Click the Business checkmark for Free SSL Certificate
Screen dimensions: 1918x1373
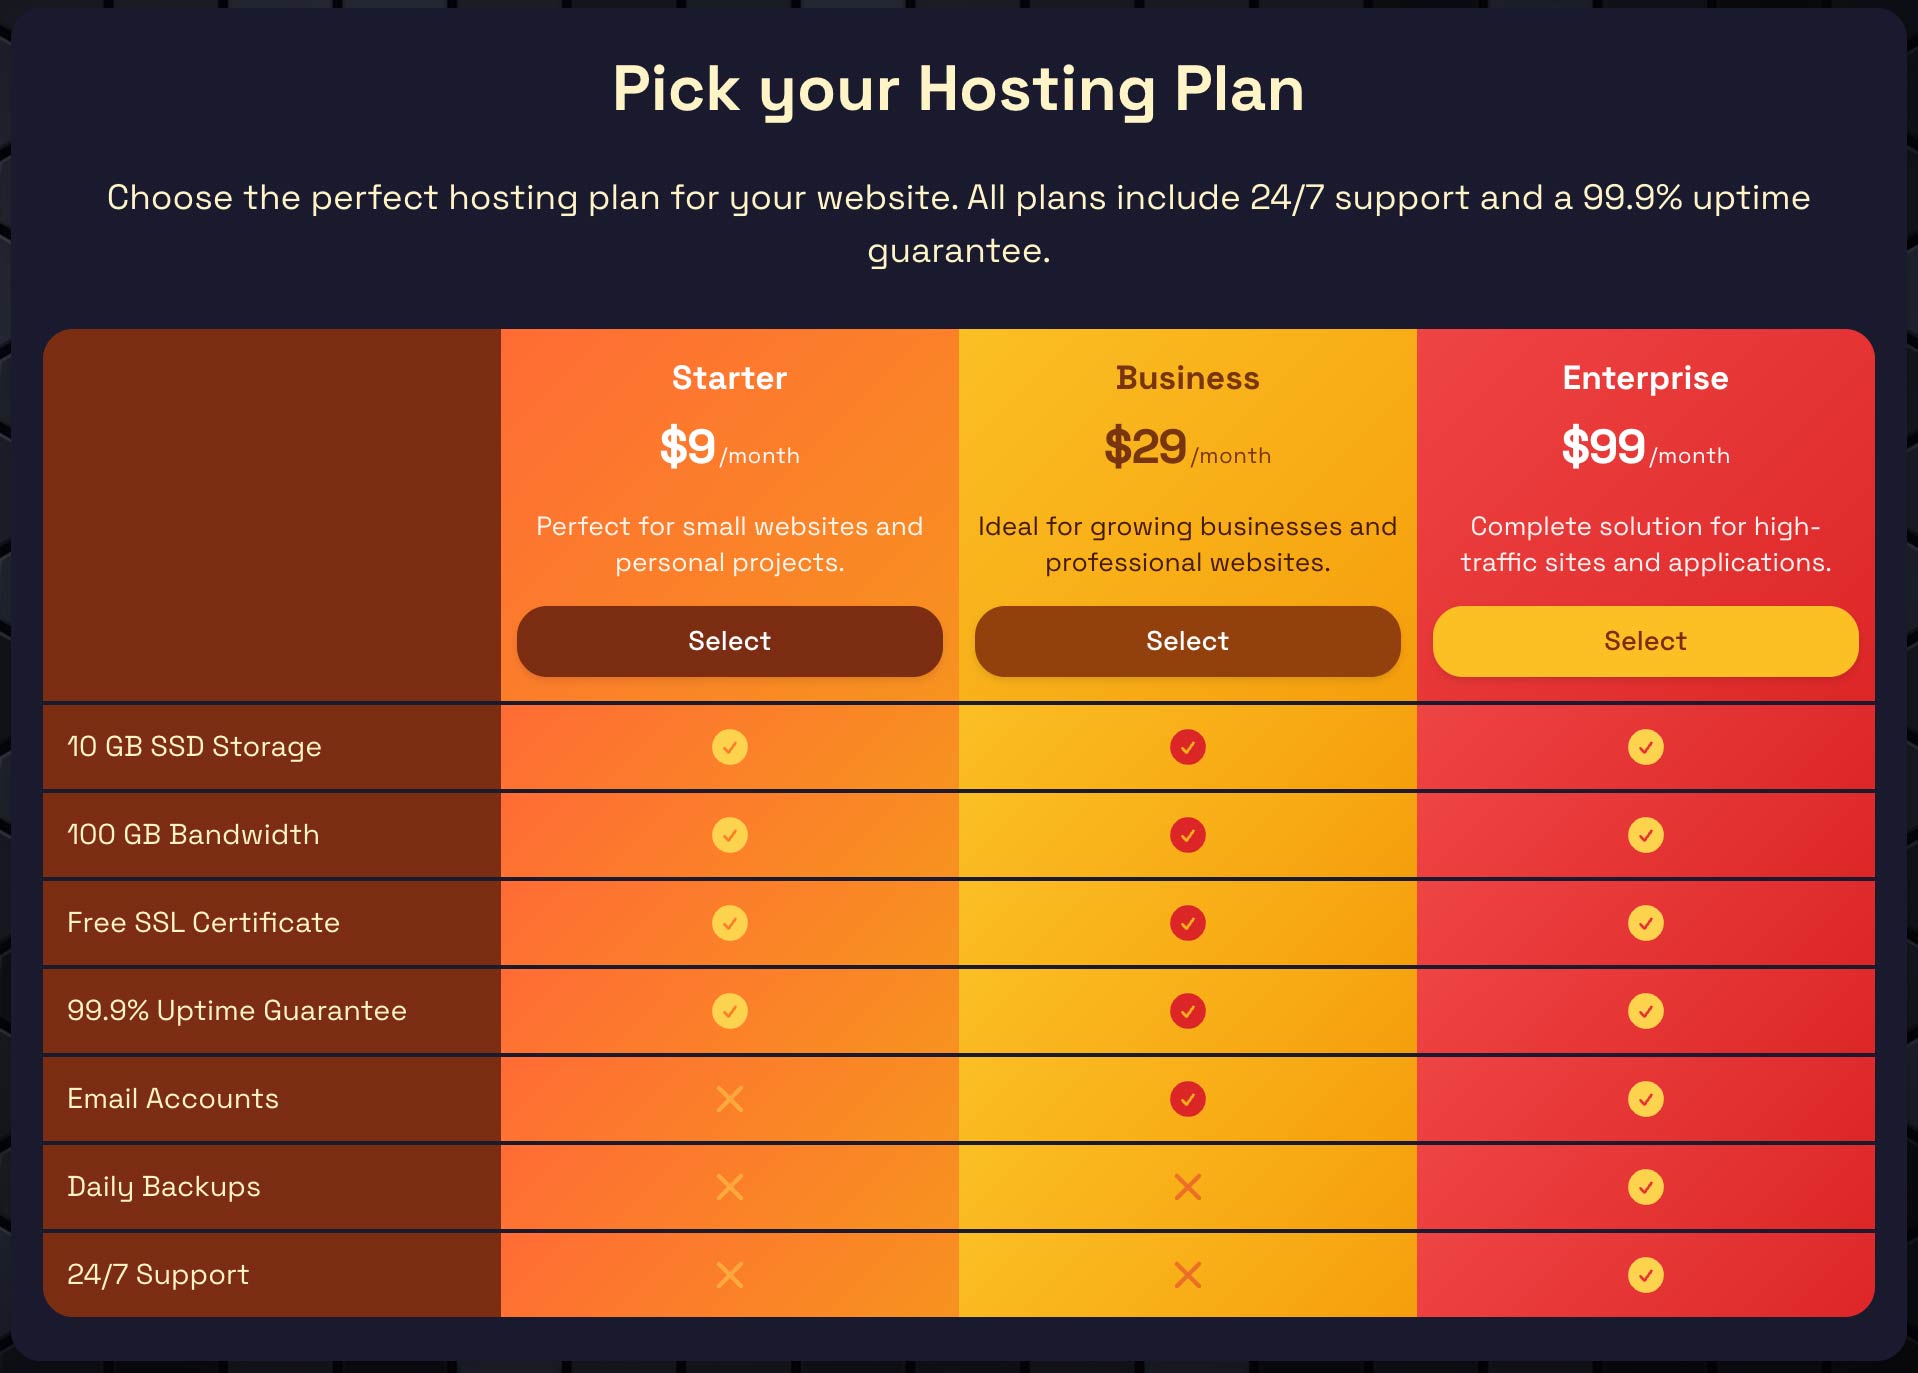pos(1187,923)
